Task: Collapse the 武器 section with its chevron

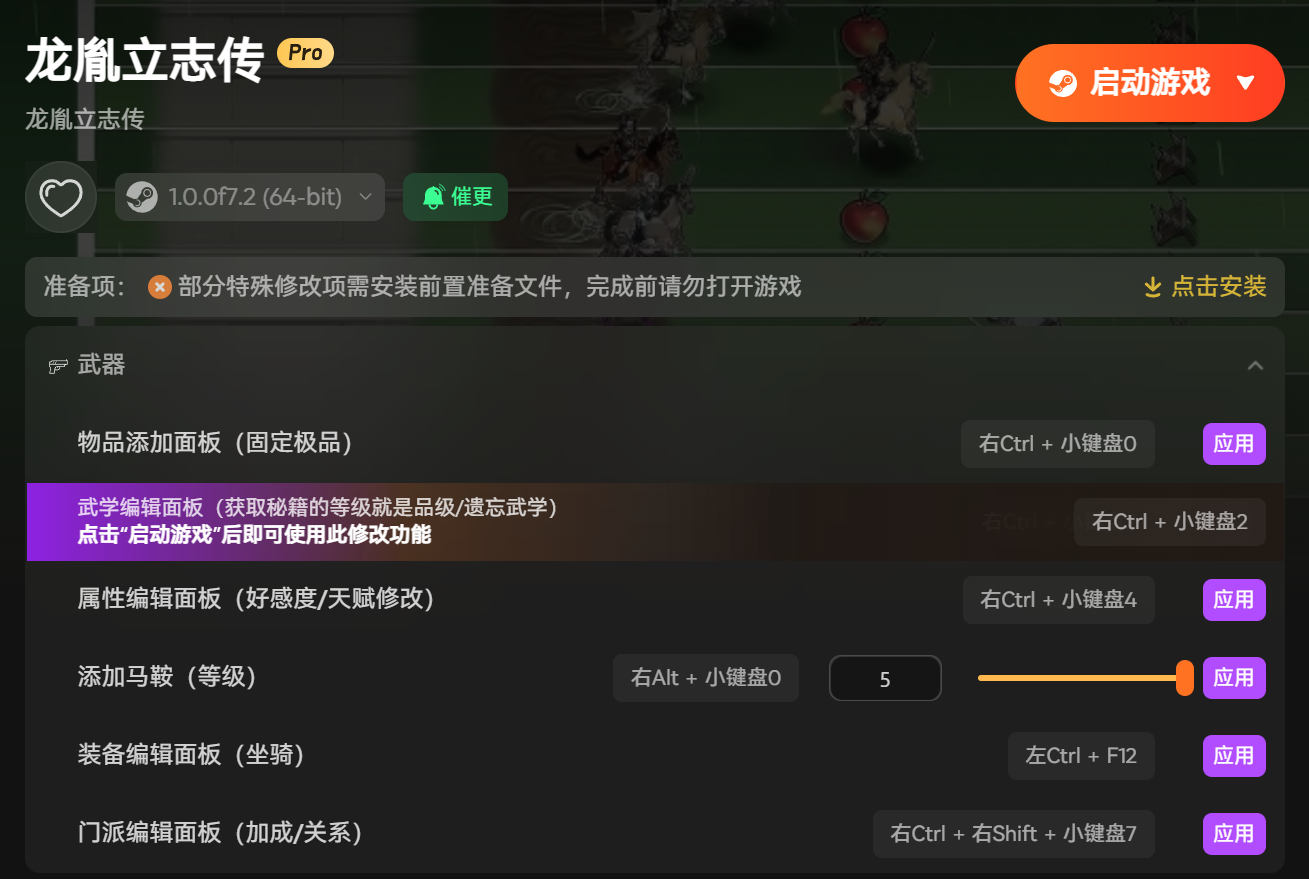Action: 1255,366
